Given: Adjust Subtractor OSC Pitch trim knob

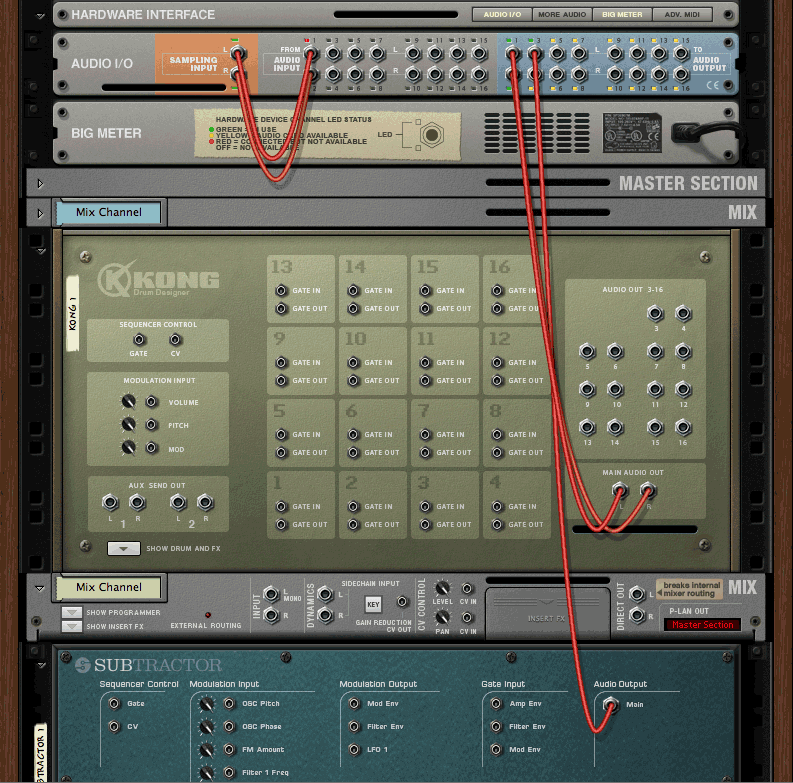Looking at the screenshot, I should [206, 704].
